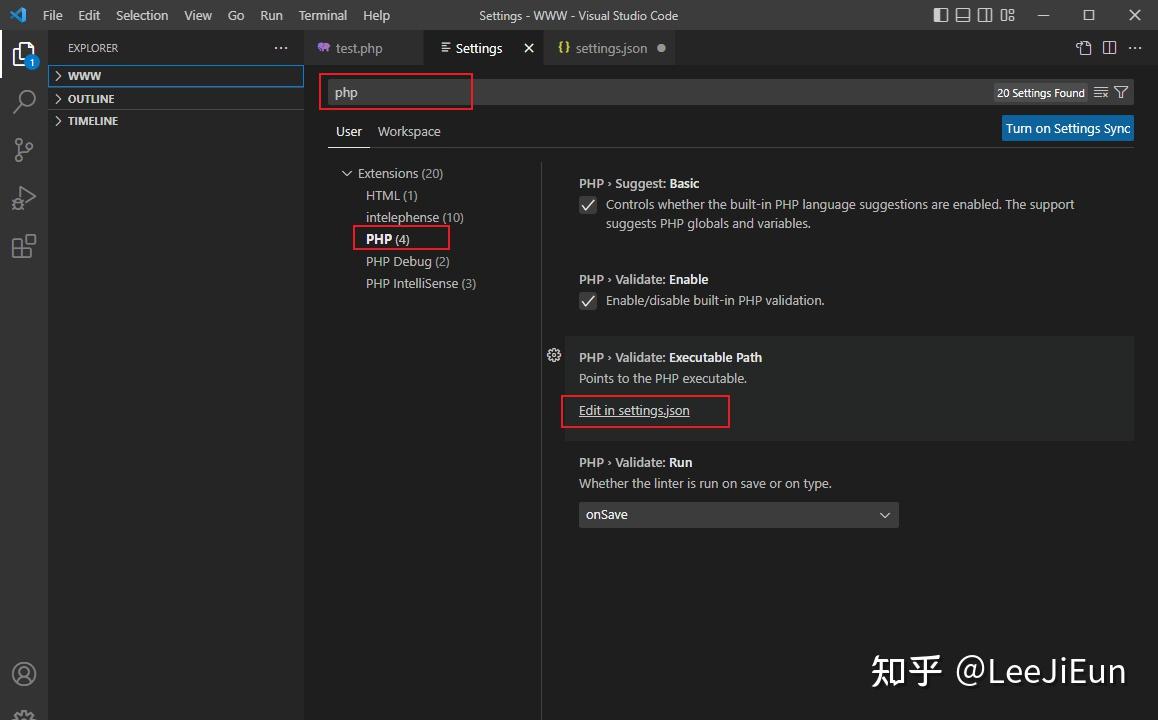Open the Run and Debug view
Screen dimensions: 1158x720
[24, 197]
